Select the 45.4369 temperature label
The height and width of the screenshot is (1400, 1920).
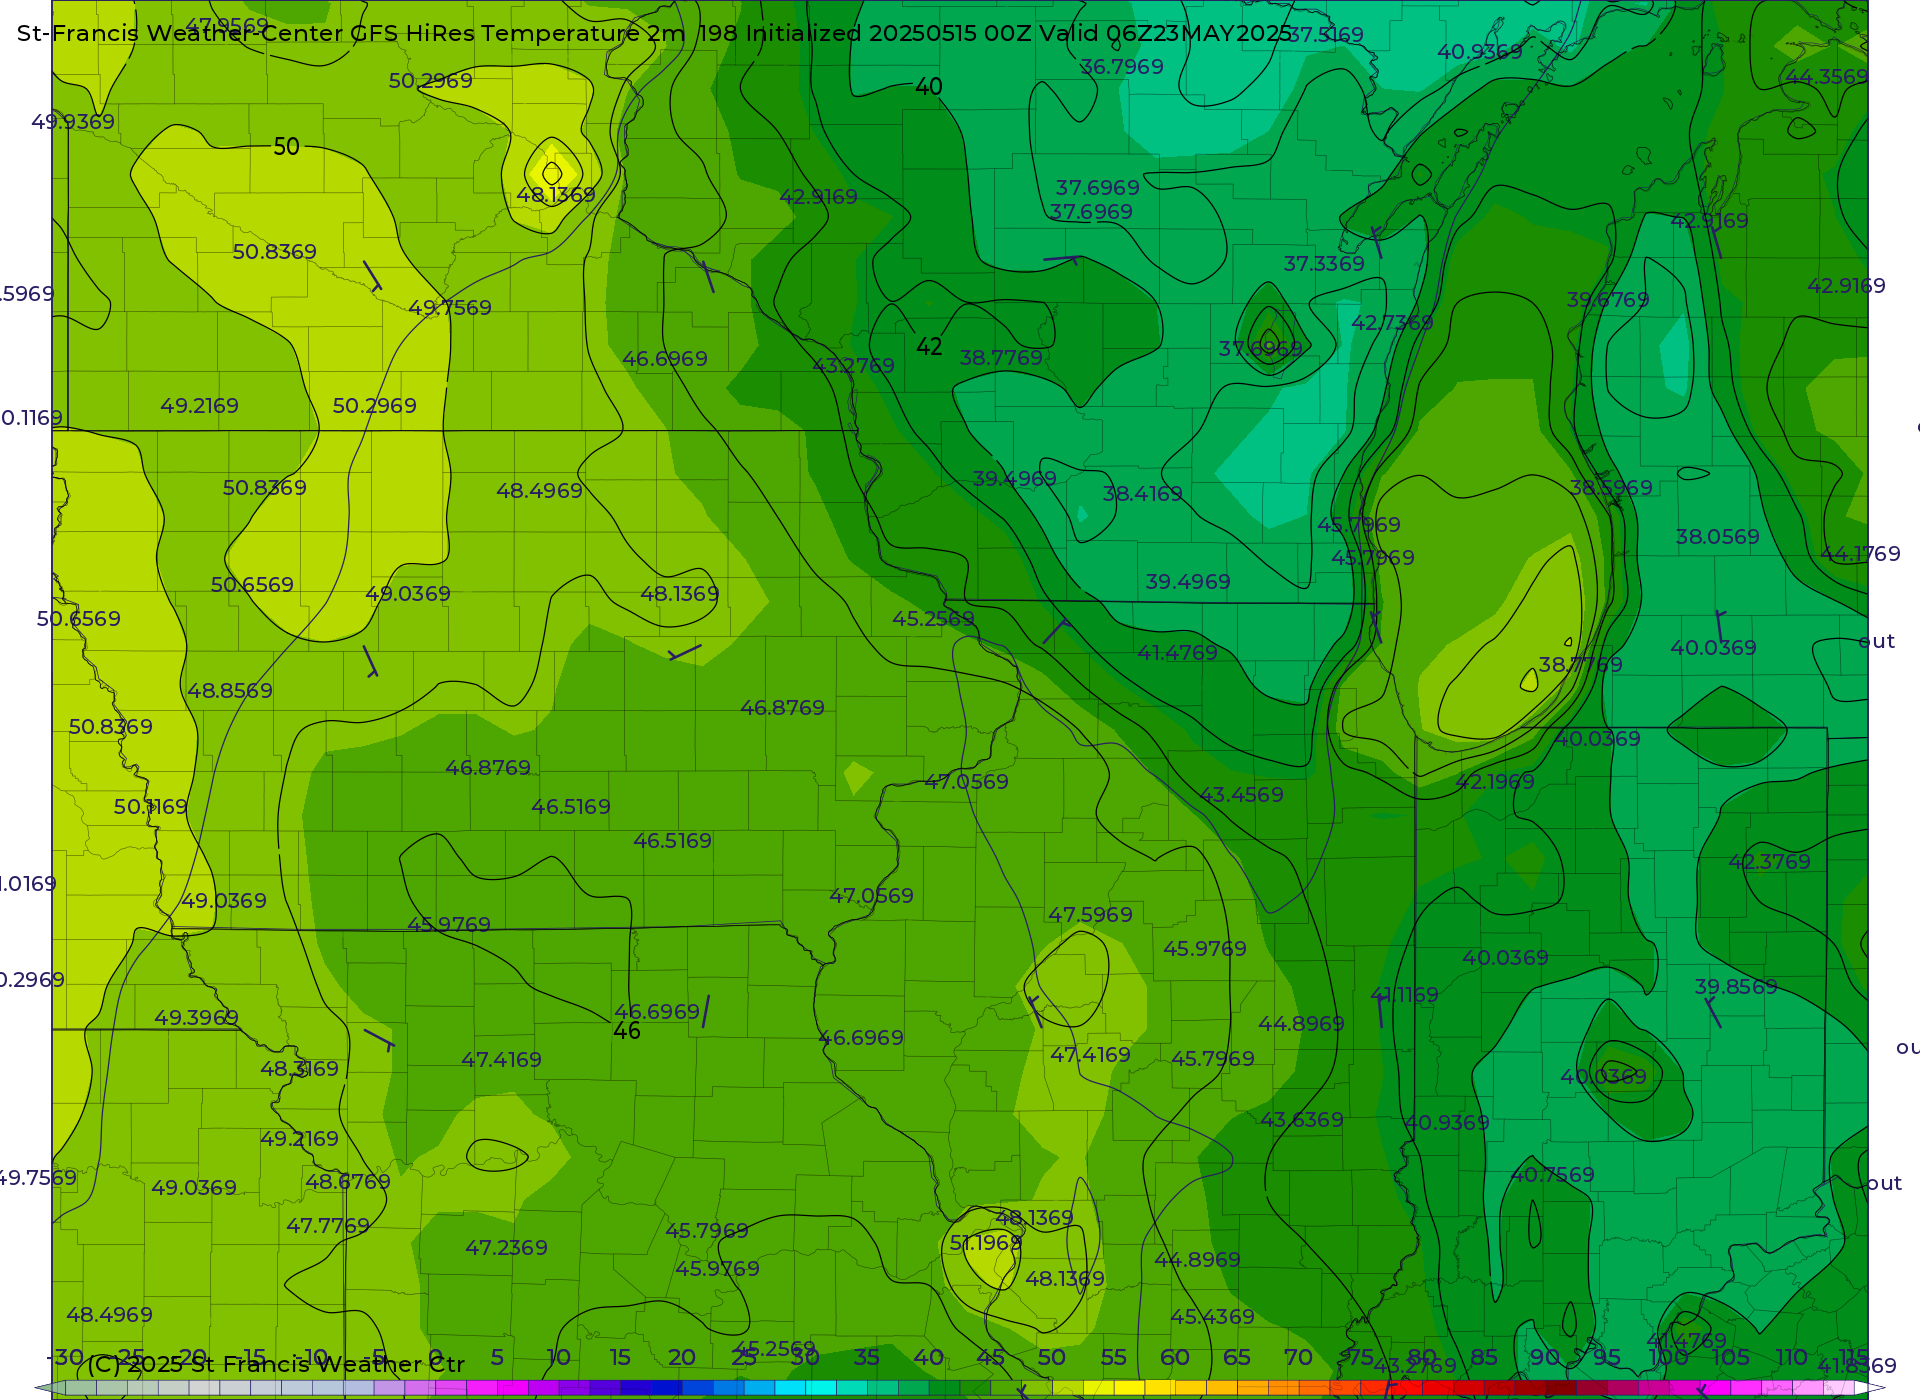tap(1212, 1317)
